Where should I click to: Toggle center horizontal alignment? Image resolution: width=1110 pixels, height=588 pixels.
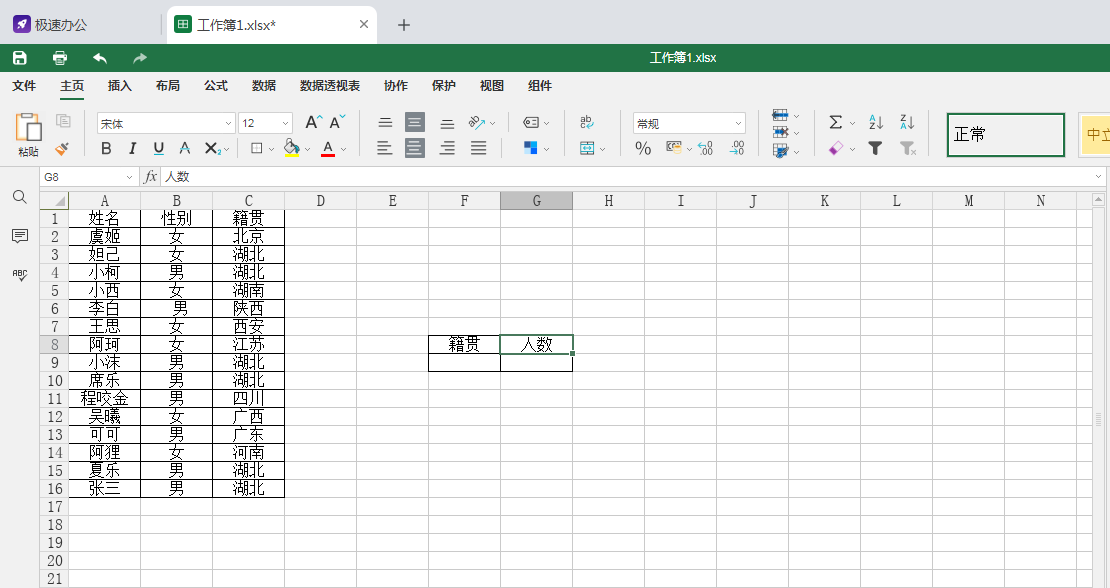(415, 148)
